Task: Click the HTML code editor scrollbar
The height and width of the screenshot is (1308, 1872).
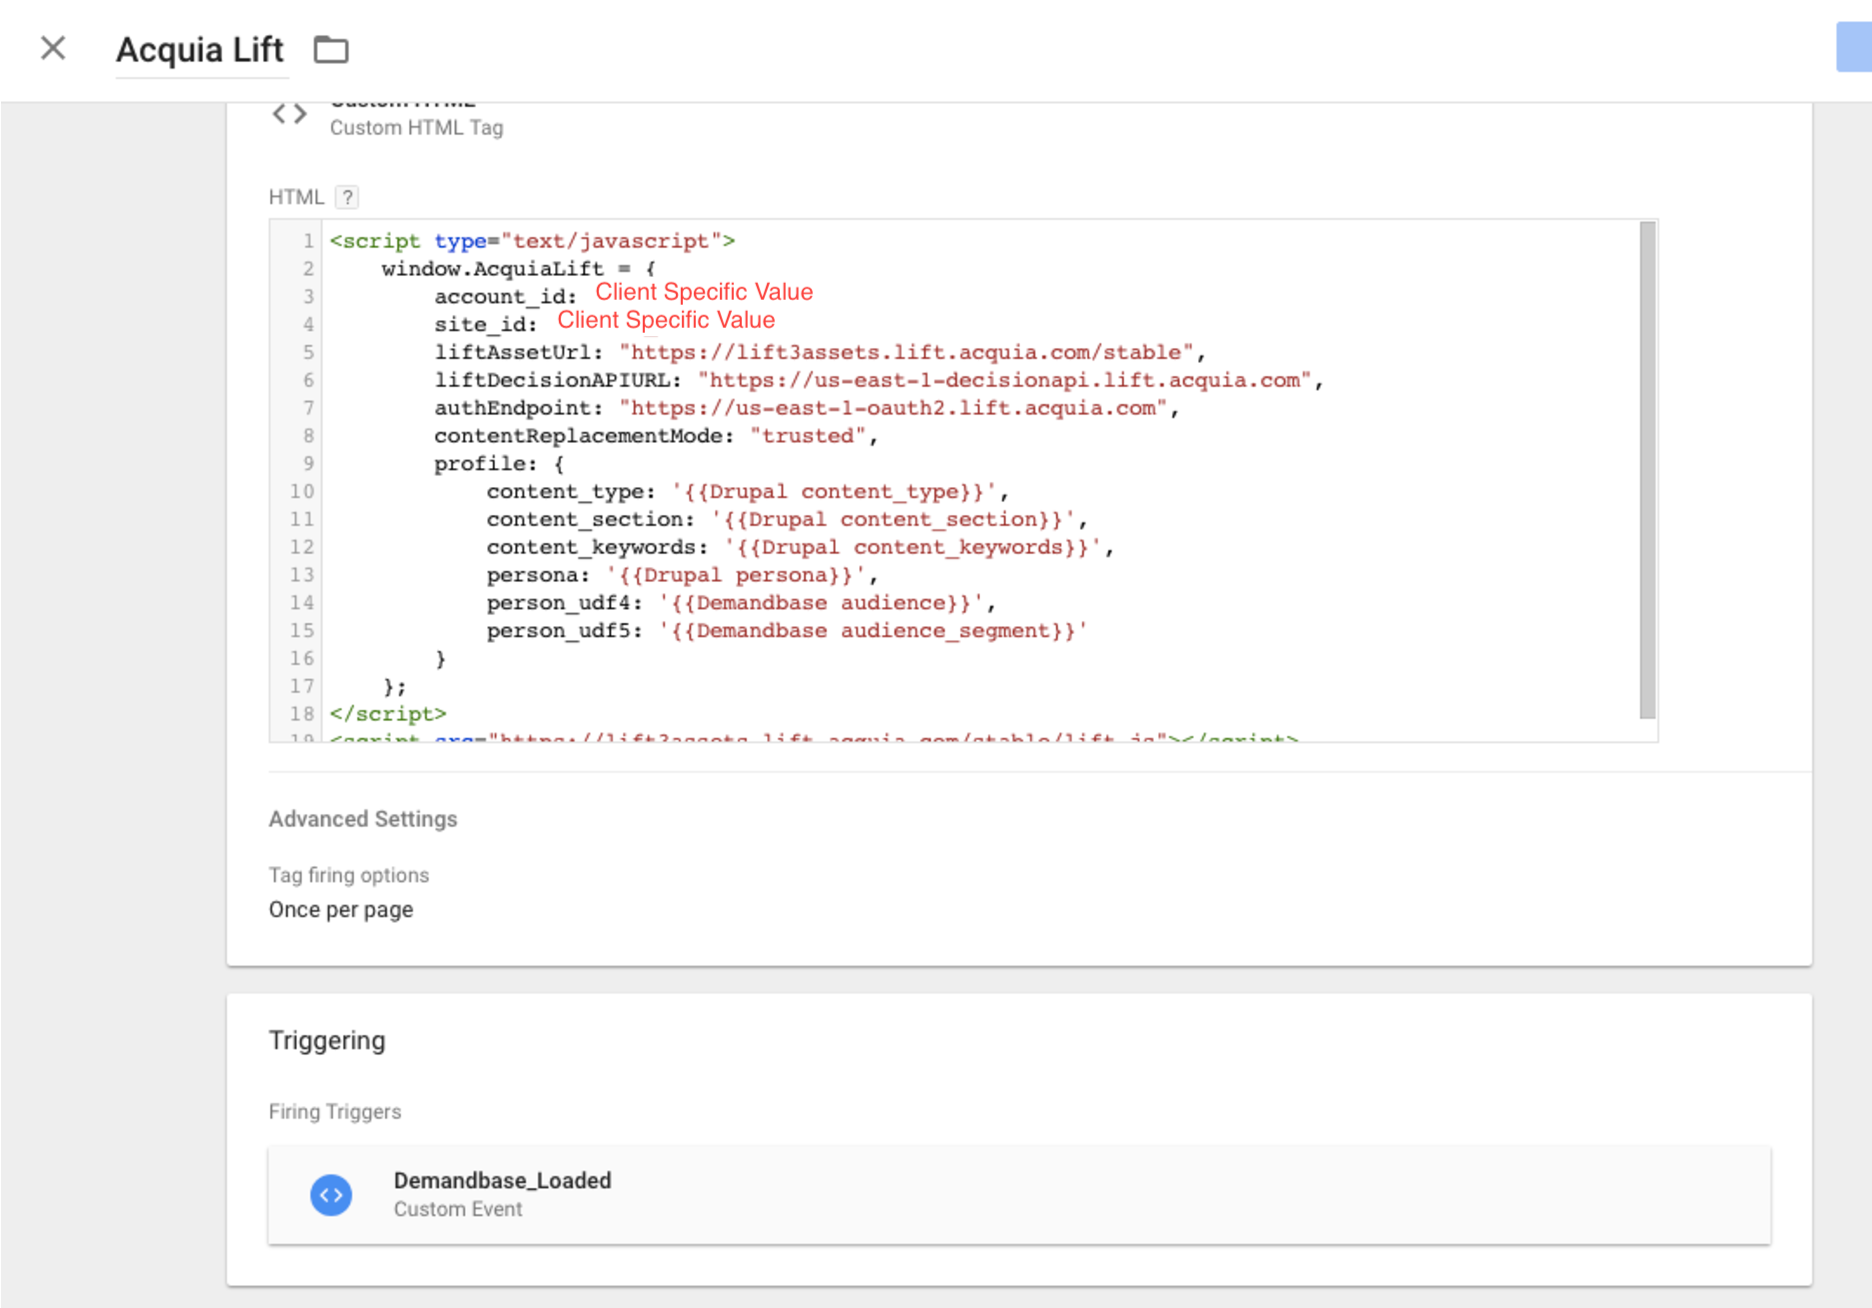Action: [1647, 470]
